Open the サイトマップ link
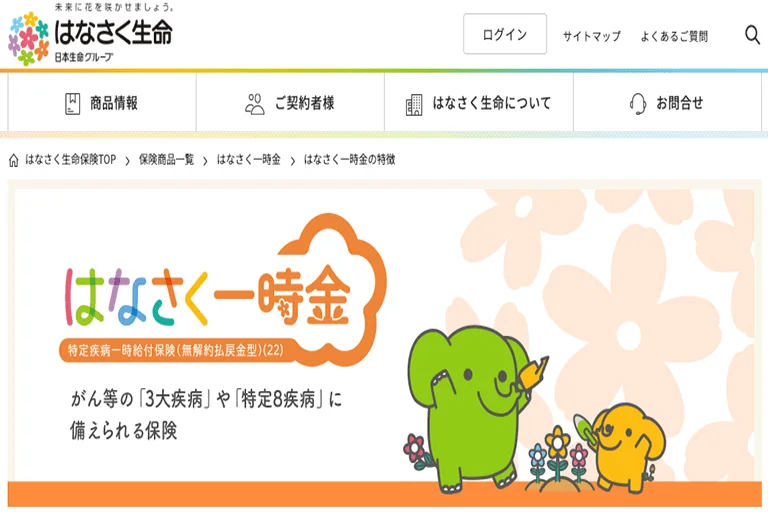Image resolution: width=768 pixels, height=512 pixels. click(592, 36)
